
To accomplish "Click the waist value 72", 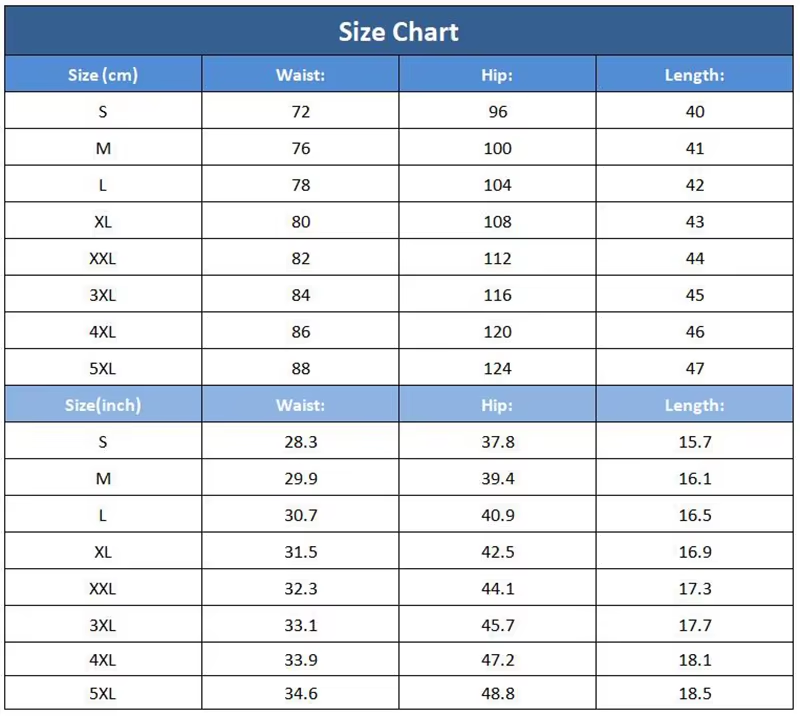I will (x=301, y=112).
